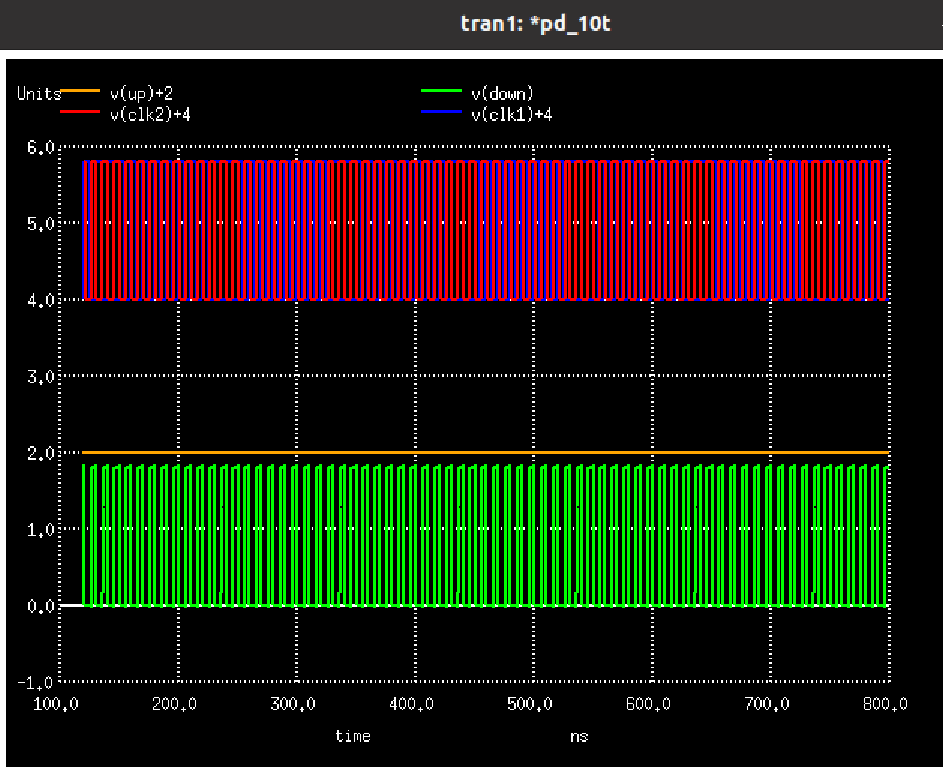Click the x-axis value 600.0
The width and height of the screenshot is (943, 767).
648,704
